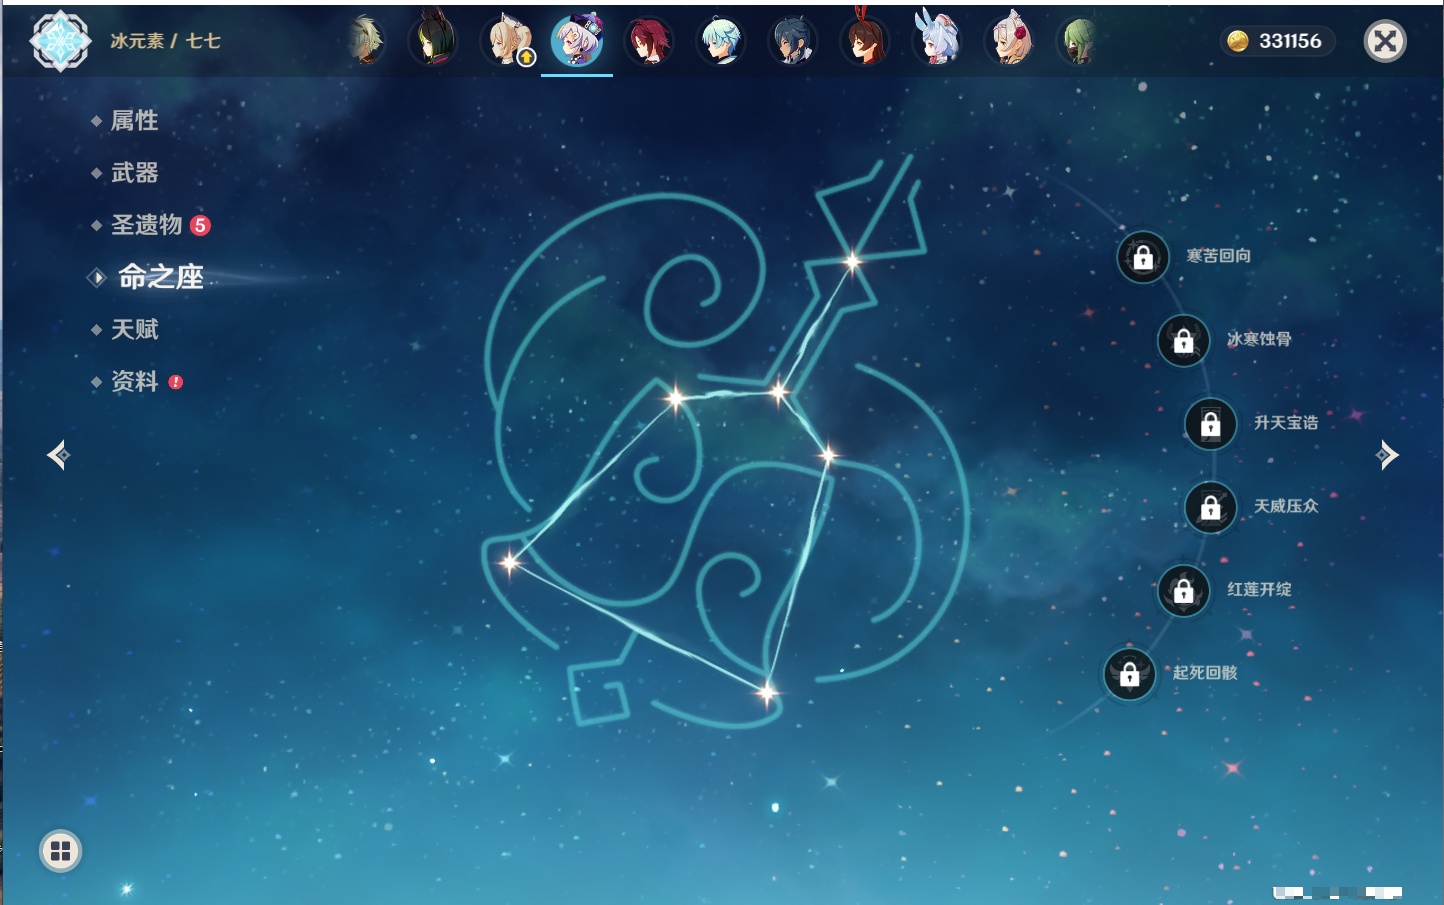Image resolution: width=1444 pixels, height=905 pixels.
Task: Click the 331156 Mora balance
Action: 1290,41
